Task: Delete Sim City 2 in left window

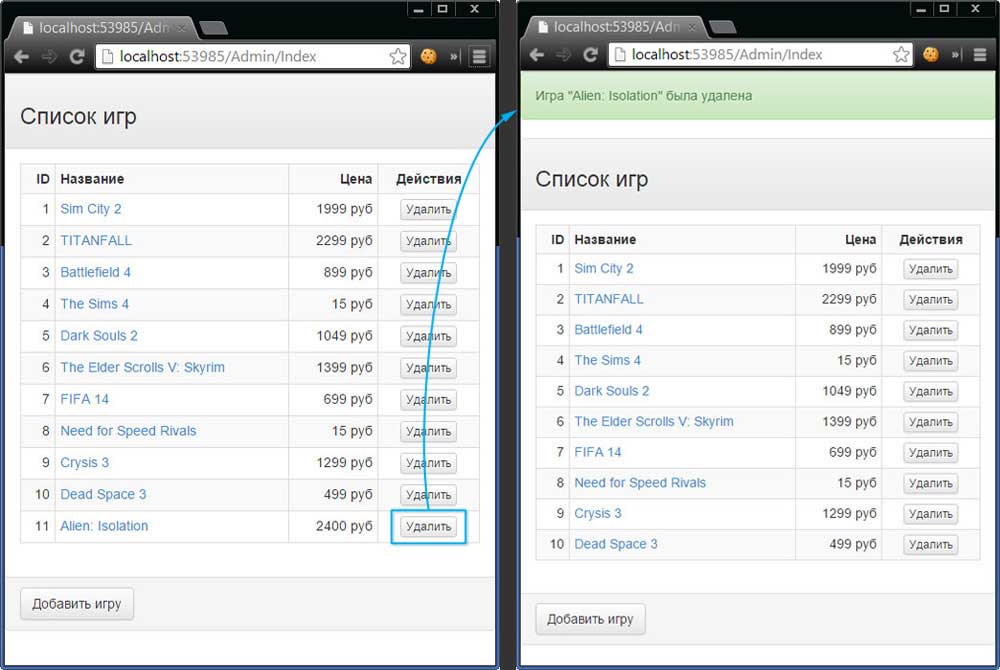Action: click(x=429, y=209)
